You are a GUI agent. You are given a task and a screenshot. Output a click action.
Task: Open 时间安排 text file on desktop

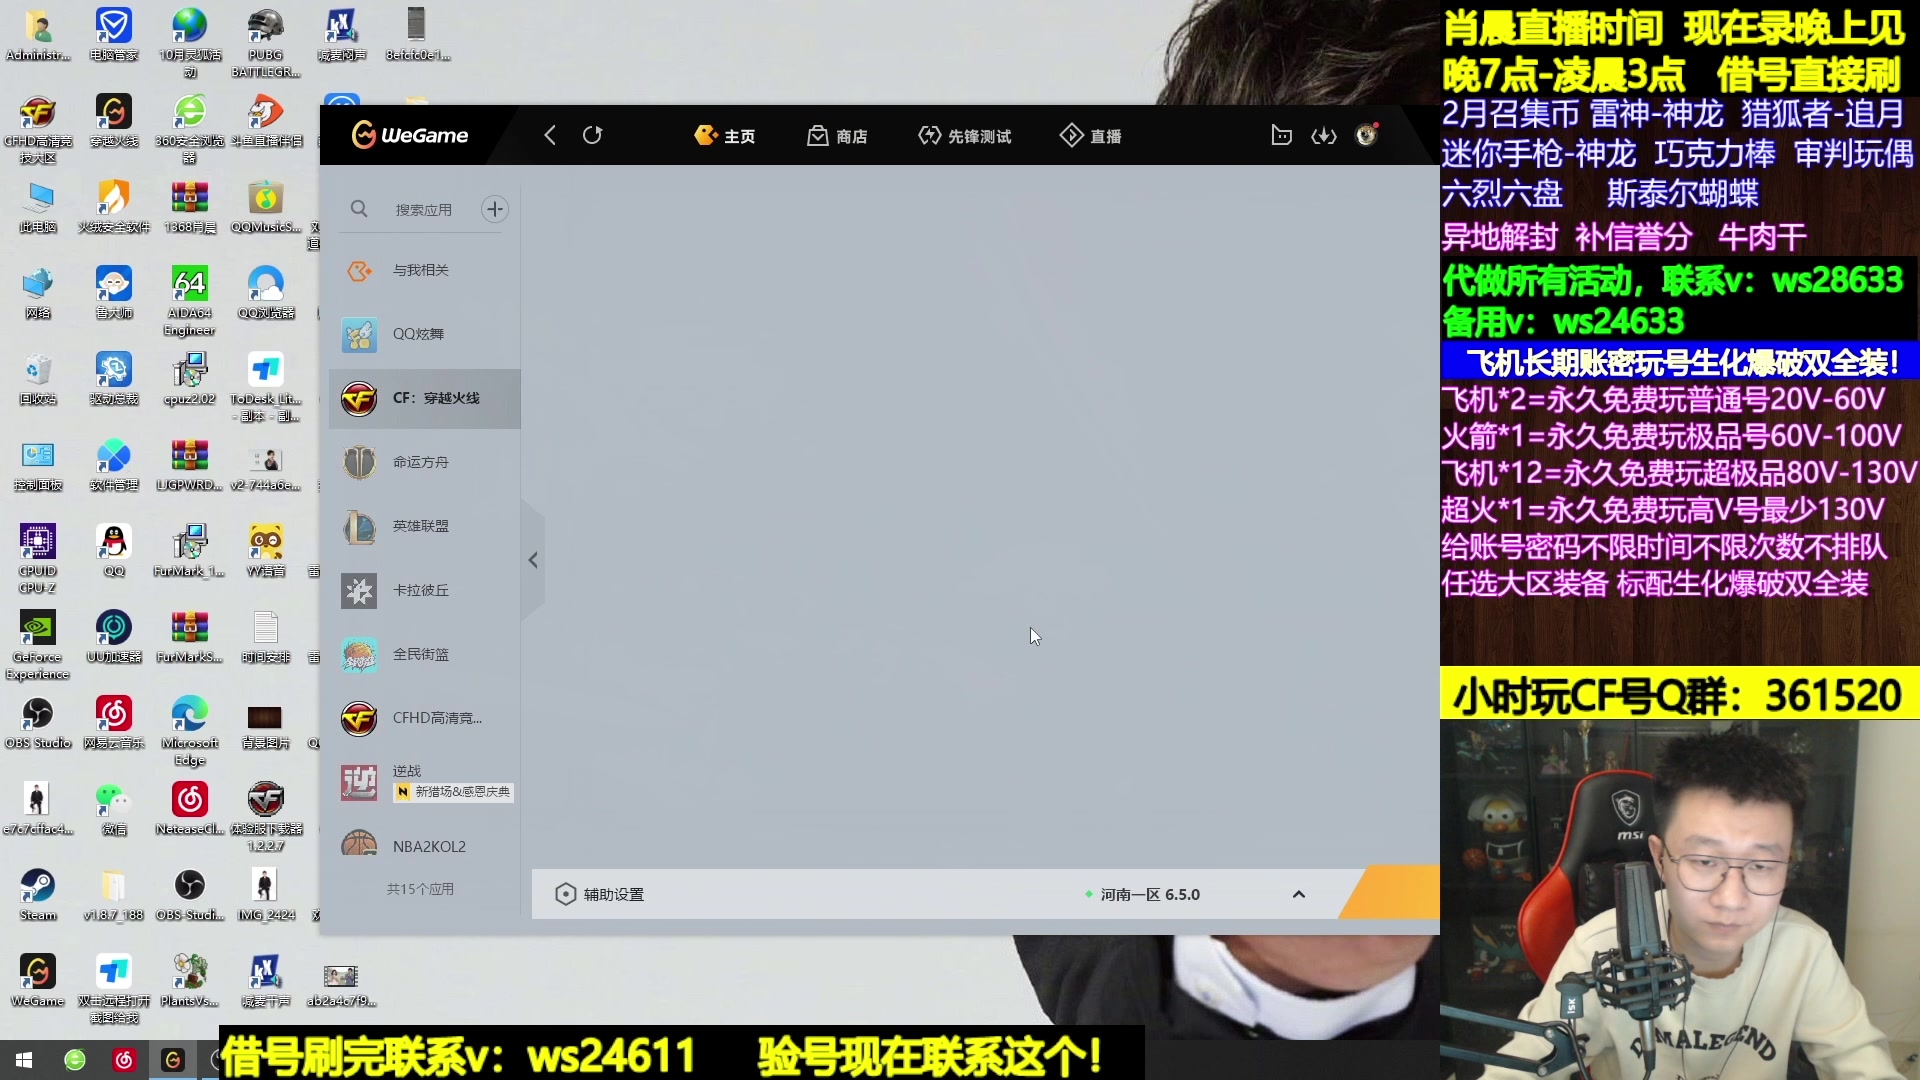coord(266,636)
